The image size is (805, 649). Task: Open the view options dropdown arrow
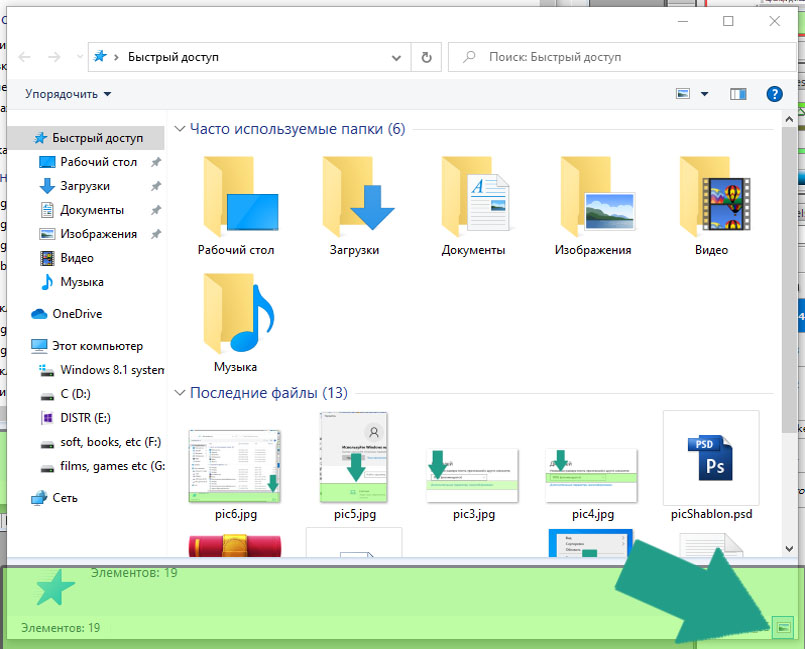[x=704, y=94]
